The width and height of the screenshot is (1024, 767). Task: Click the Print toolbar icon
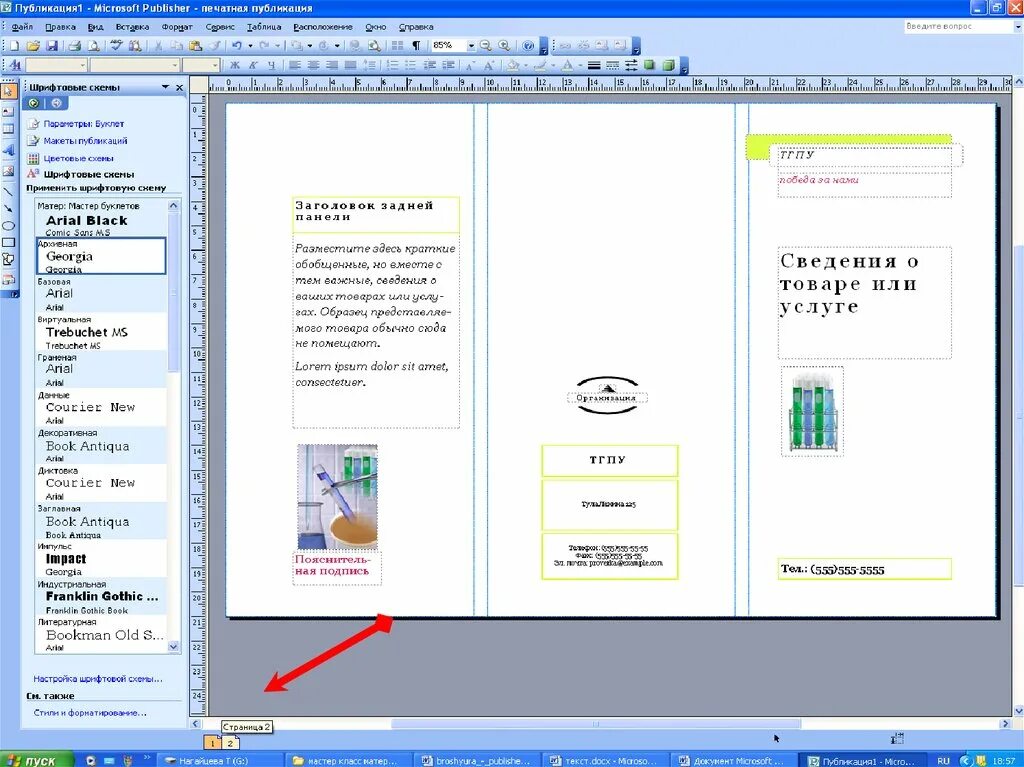pos(75,46)
